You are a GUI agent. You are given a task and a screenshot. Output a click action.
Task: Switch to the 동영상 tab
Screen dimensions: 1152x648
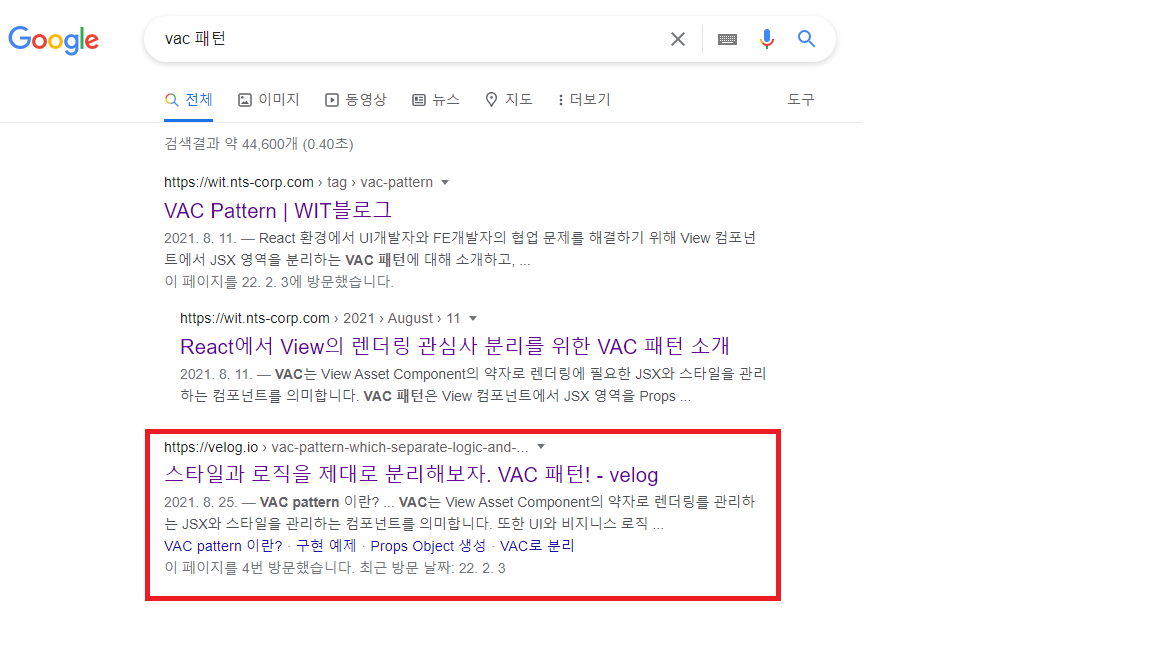(x=356, y=100)
